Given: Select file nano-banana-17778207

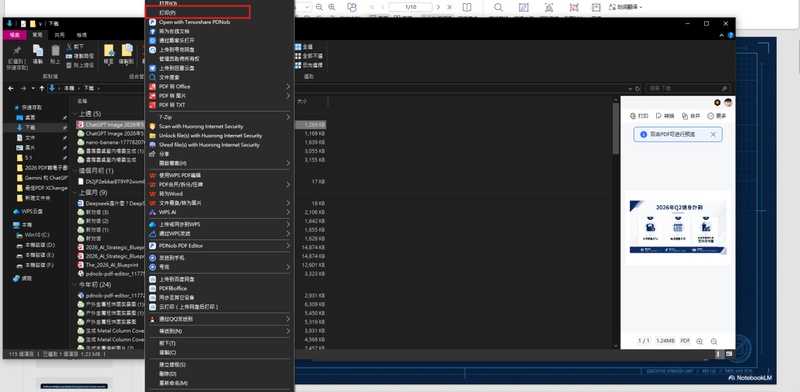Looking at the screenshot, I should pyautogui.click(x=111, y=142).
